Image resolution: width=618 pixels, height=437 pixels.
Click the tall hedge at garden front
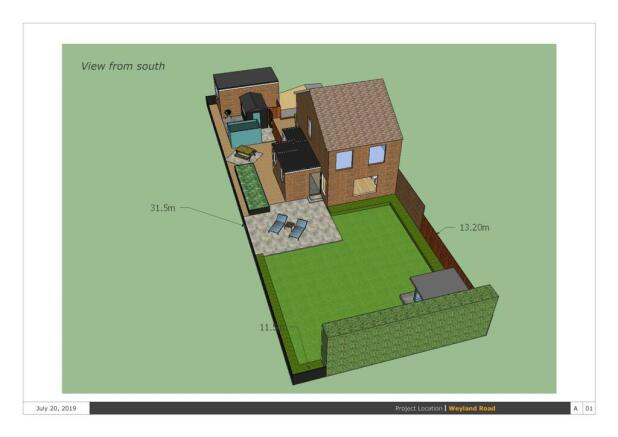click(x=410, y=330)
